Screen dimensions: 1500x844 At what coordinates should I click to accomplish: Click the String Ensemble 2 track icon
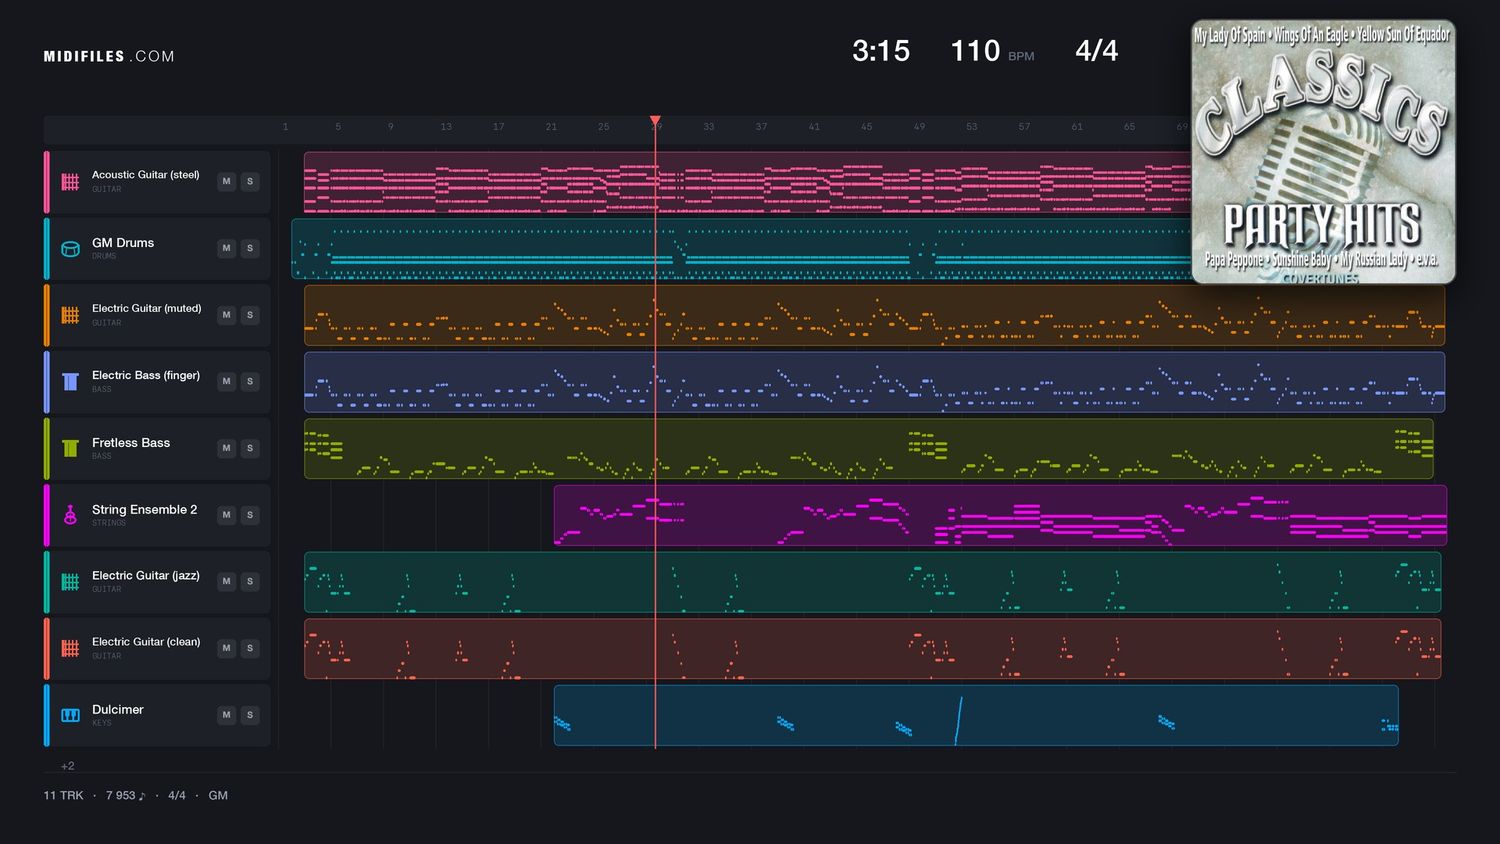tap(70, 515)
